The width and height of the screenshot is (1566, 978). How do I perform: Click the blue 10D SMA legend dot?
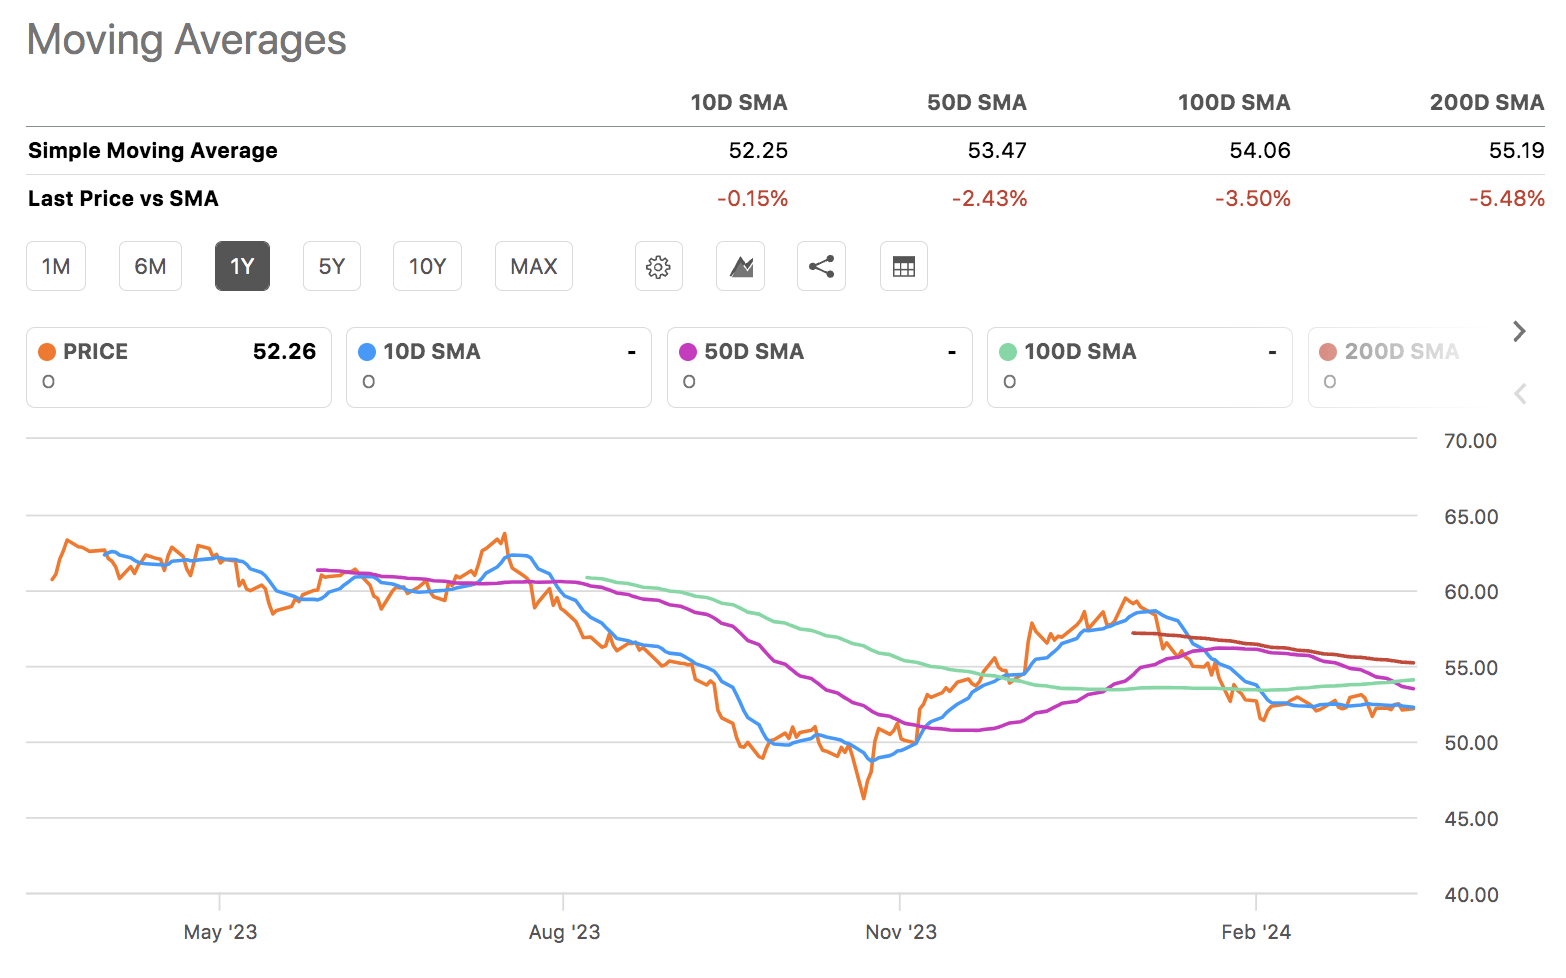coord(367,351)
